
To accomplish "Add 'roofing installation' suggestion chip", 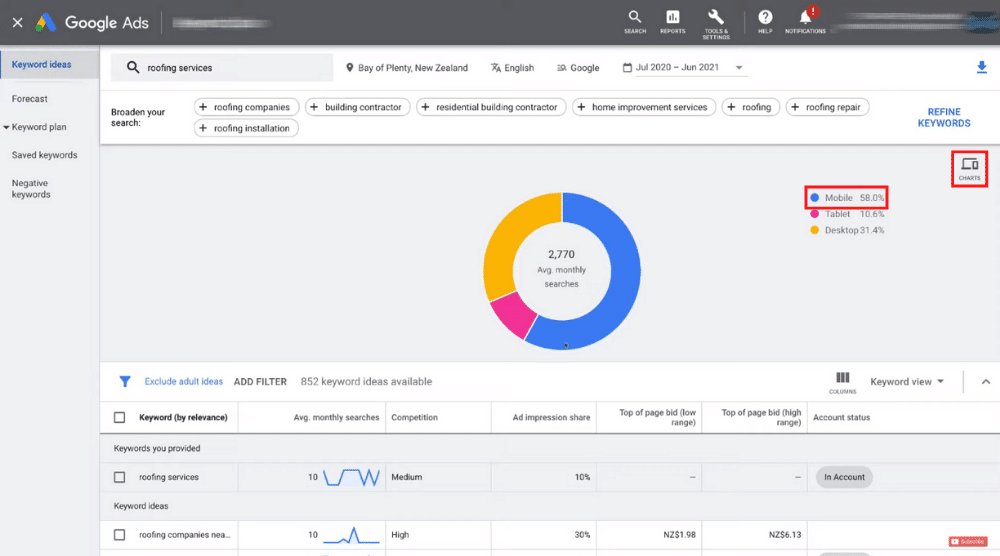I will 246,128.
